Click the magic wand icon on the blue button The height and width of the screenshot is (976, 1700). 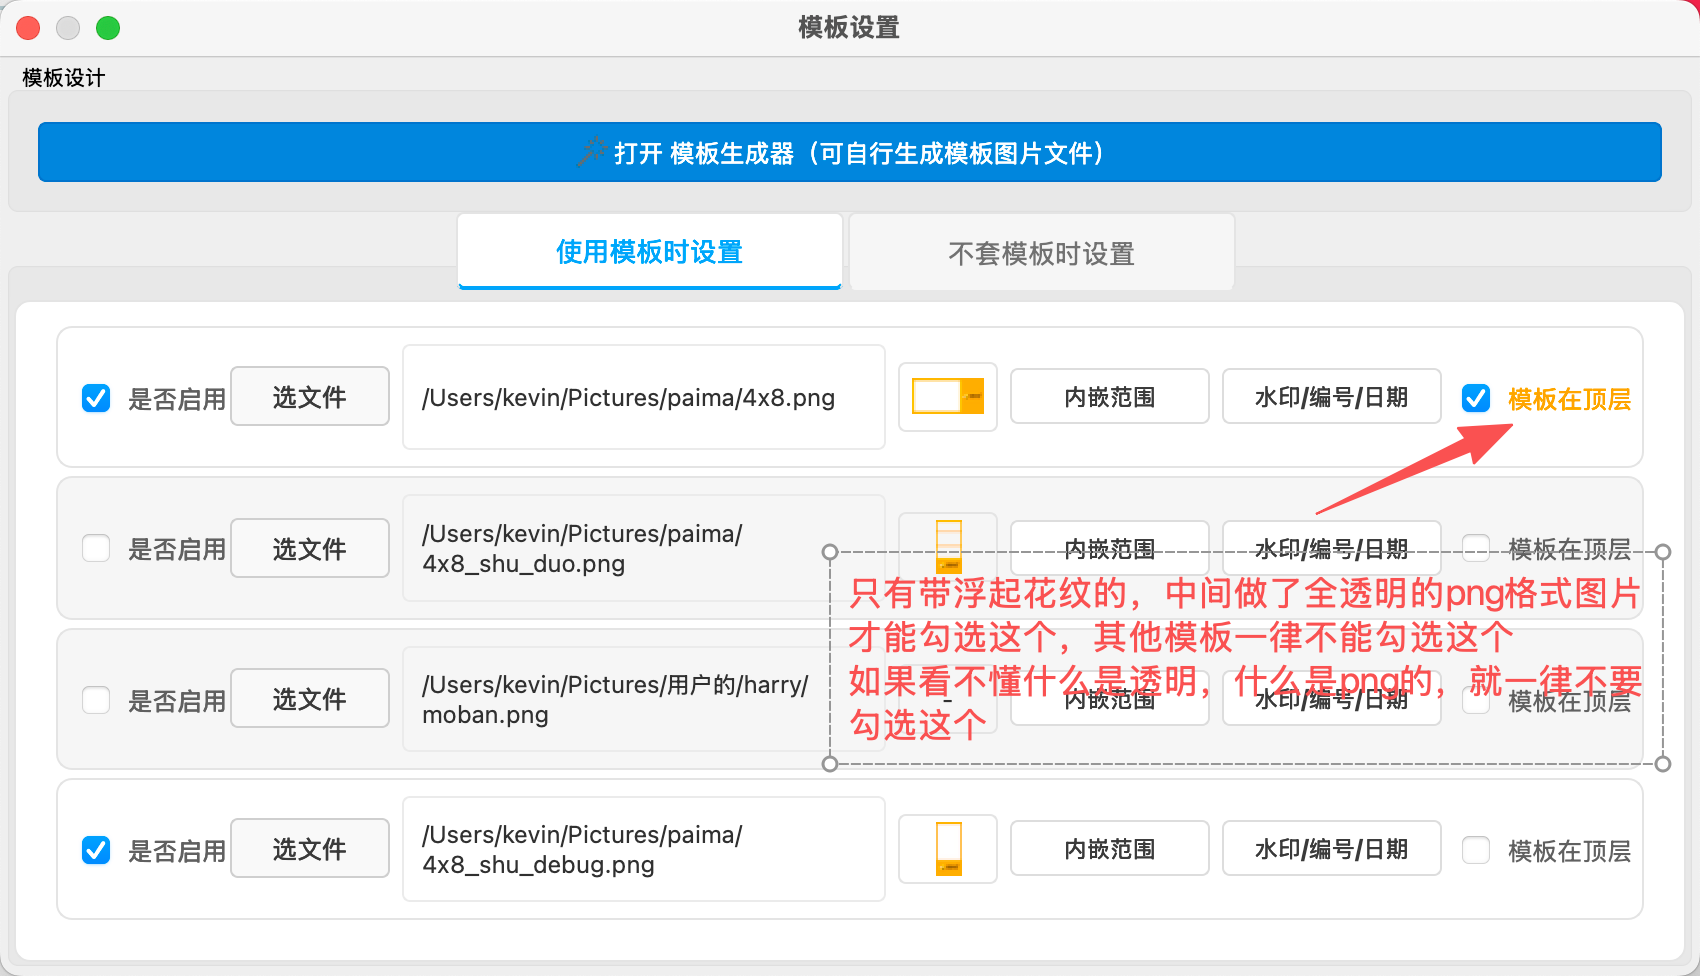pyautogui.click(x=591, y=152)
